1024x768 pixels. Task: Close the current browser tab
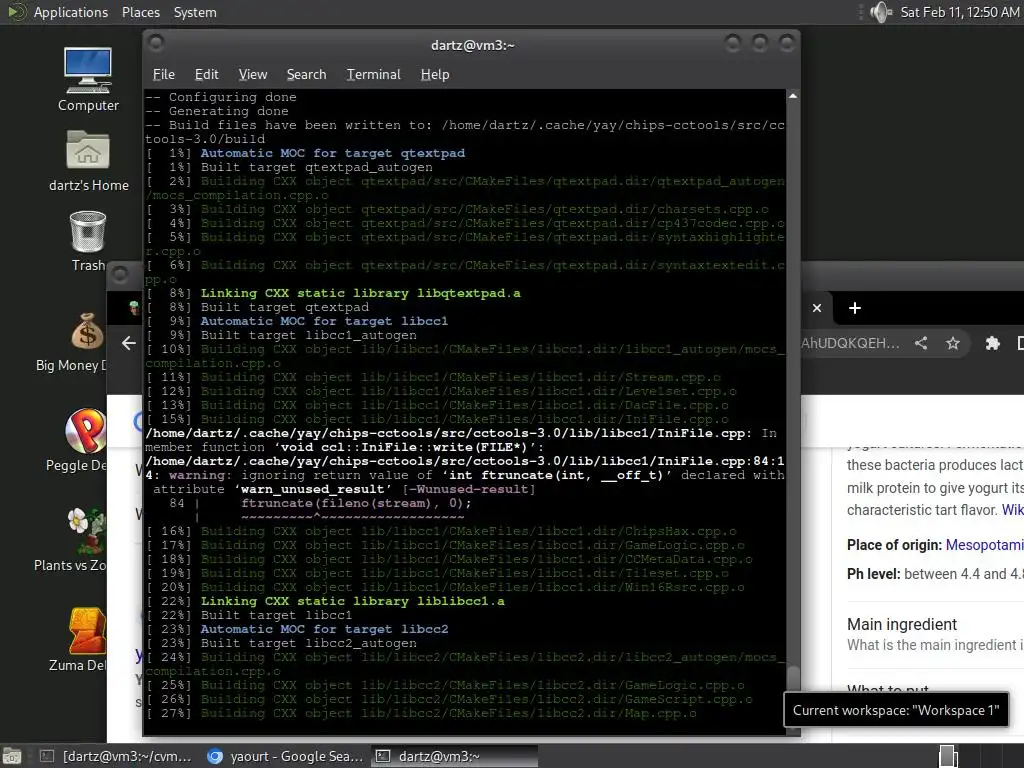click(x=816, y=308)
